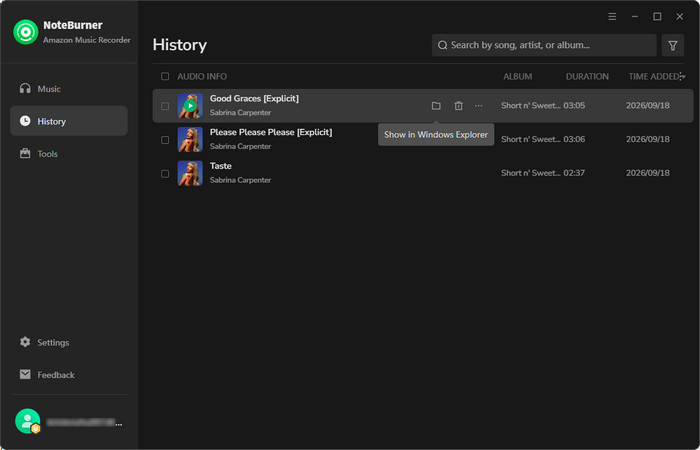Select the History sidebar item
The width and height of the screenshot is (700, 450).
[x=69, y=121]
